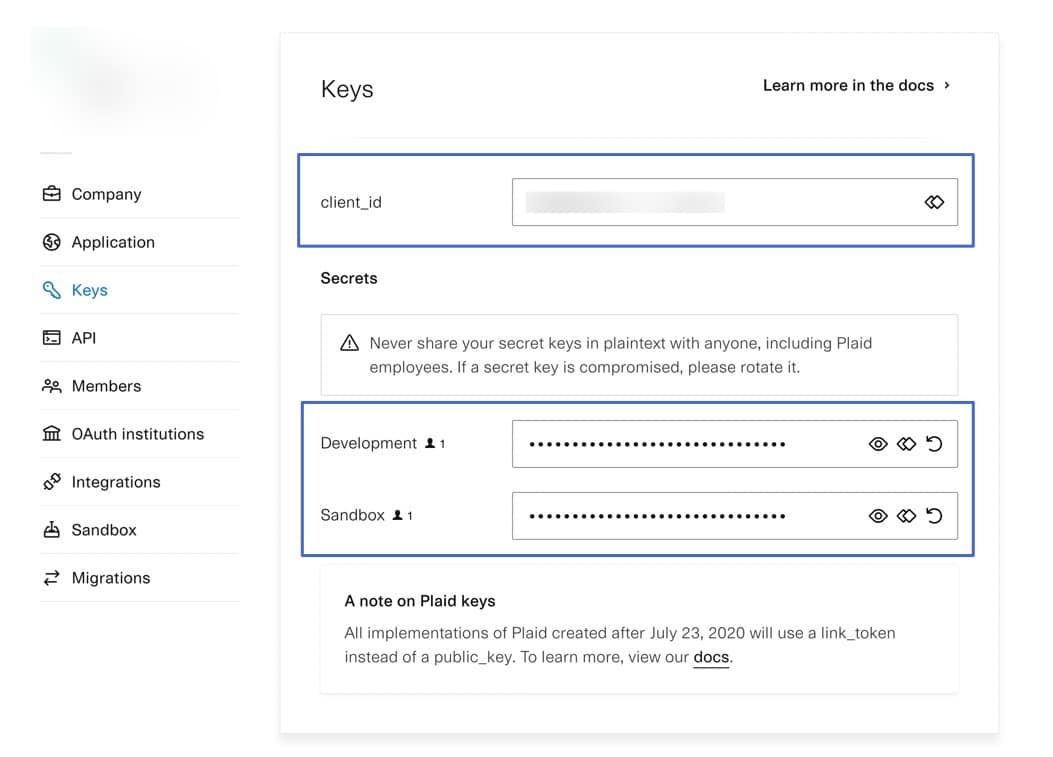Show the Sandbox secret value
1053x757 pixels.
tap(878, 516)
